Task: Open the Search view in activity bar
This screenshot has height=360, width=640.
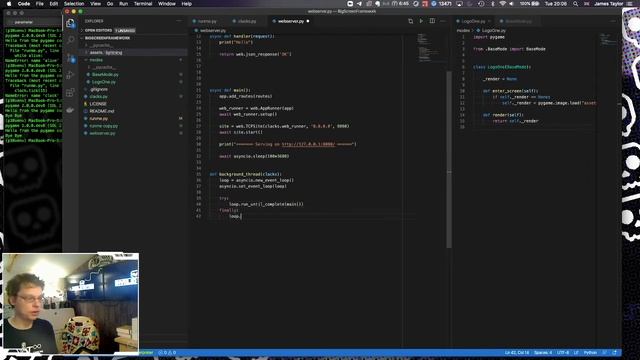Action: pyautogui.click(x=71, y=40)
